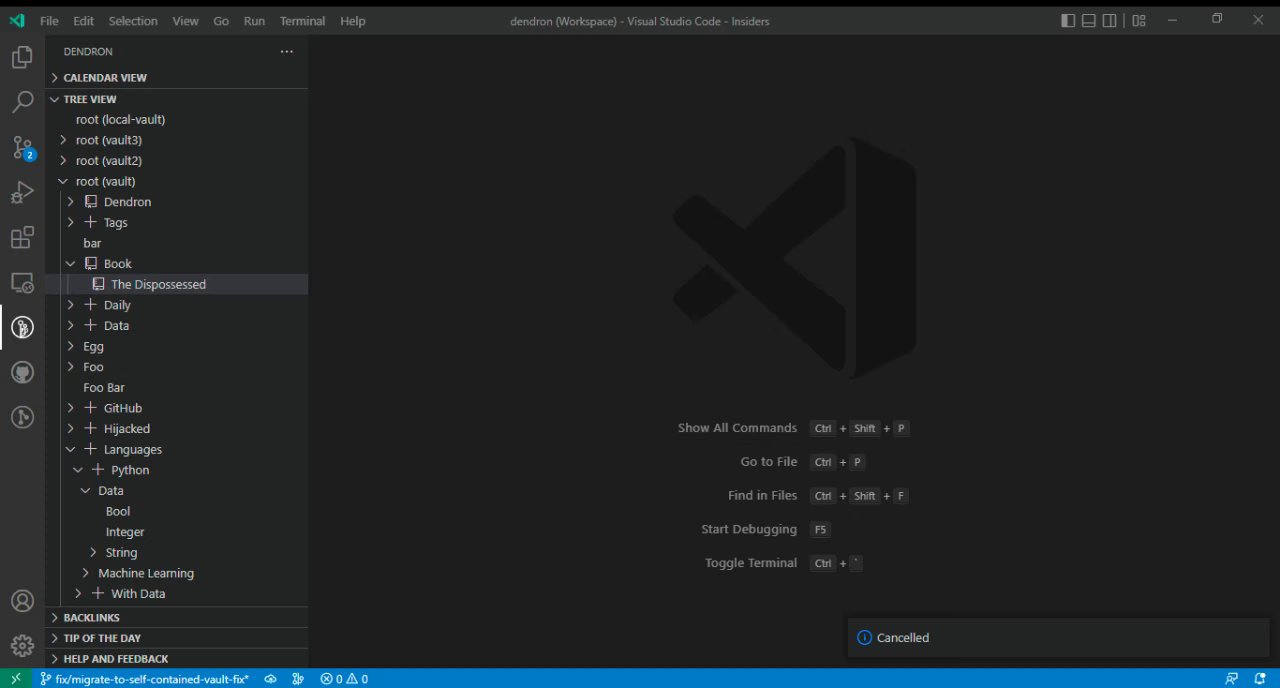This screenshot has width=1280, height=688.
Task: Open the Extensions view
Action: (x=22, y=238)
